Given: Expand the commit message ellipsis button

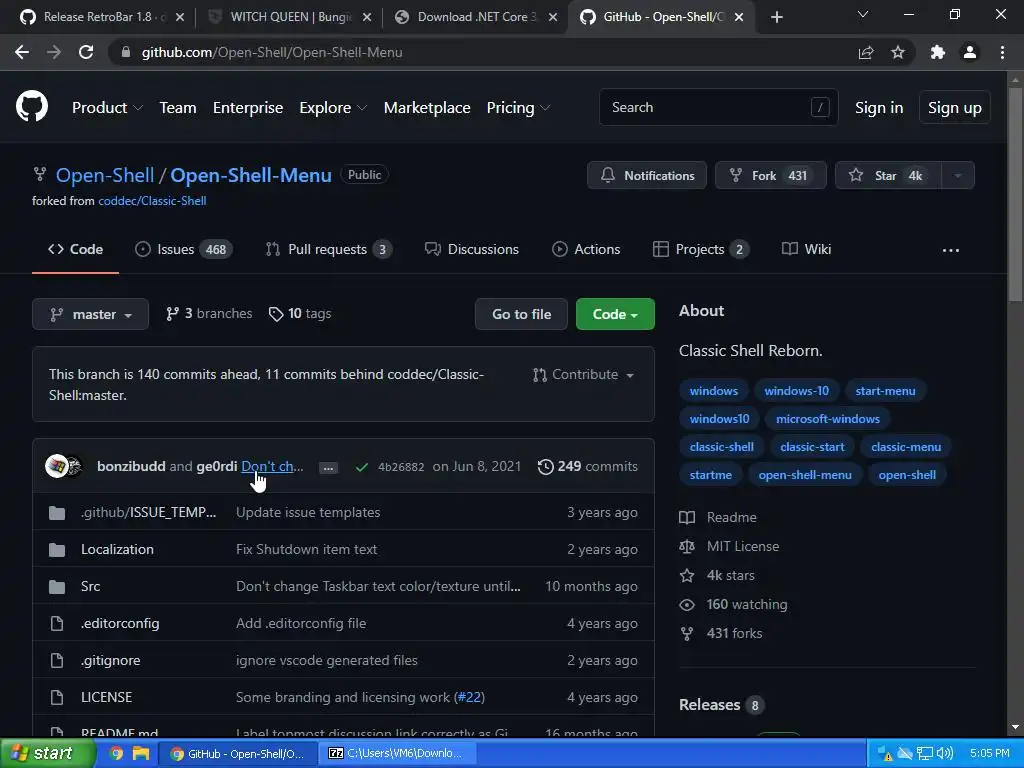Looking at the screenshot, I should (328, 468).
